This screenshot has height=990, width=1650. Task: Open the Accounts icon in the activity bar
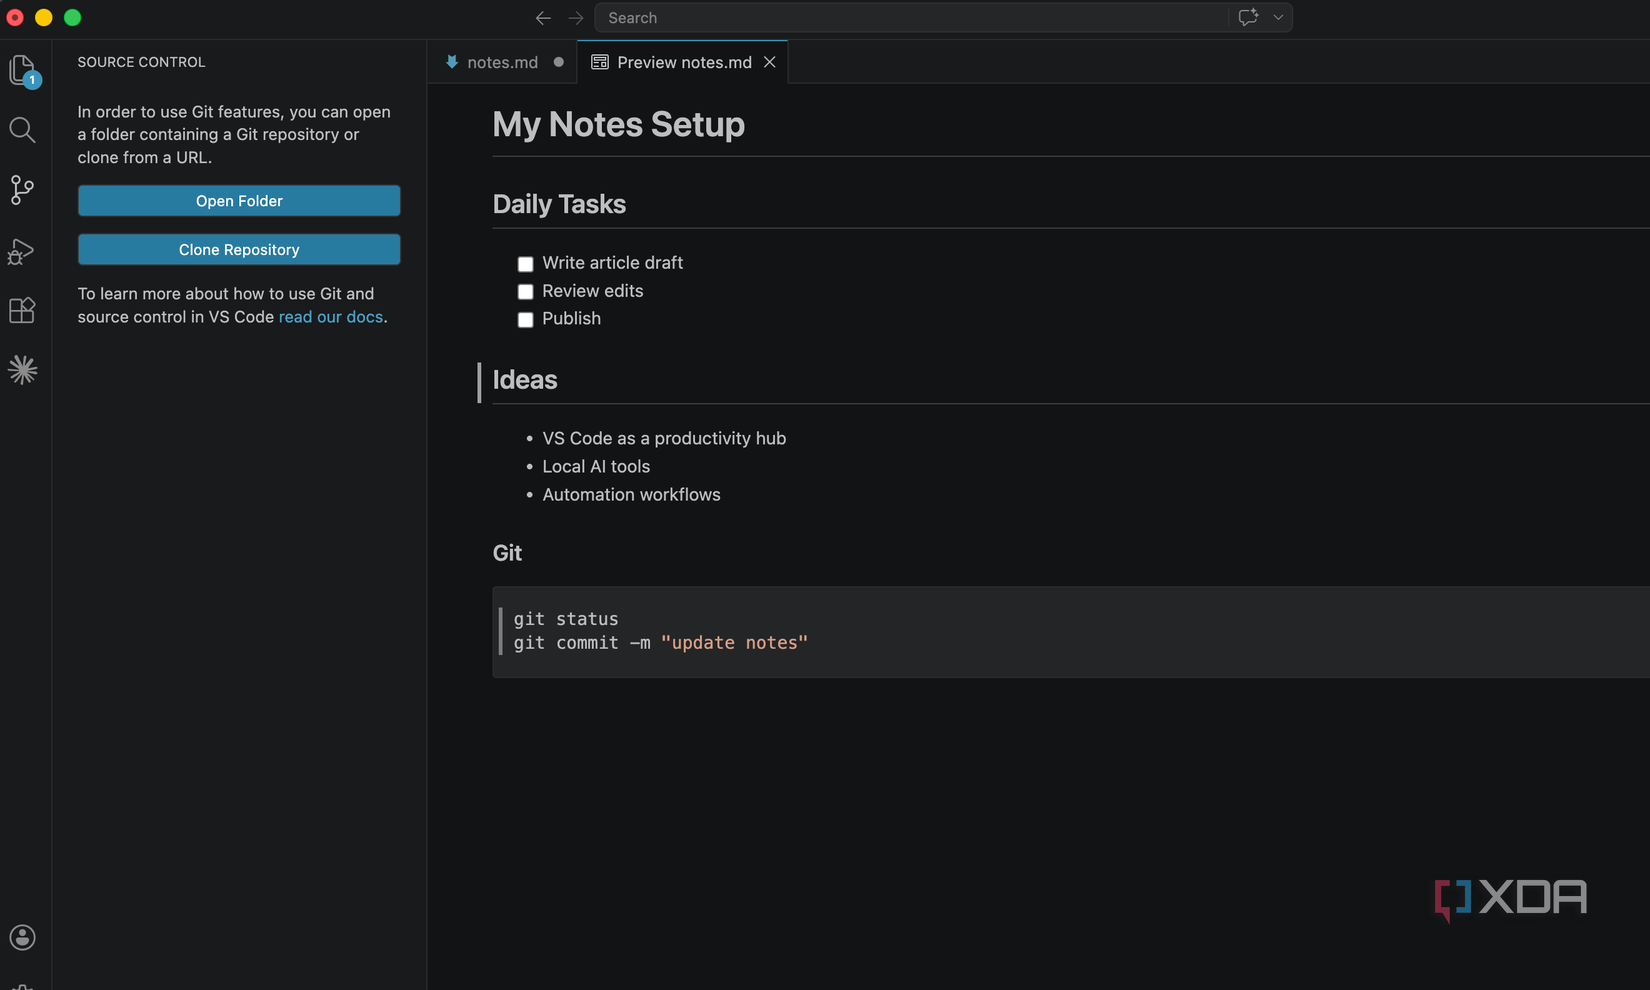tap(22, 937)
